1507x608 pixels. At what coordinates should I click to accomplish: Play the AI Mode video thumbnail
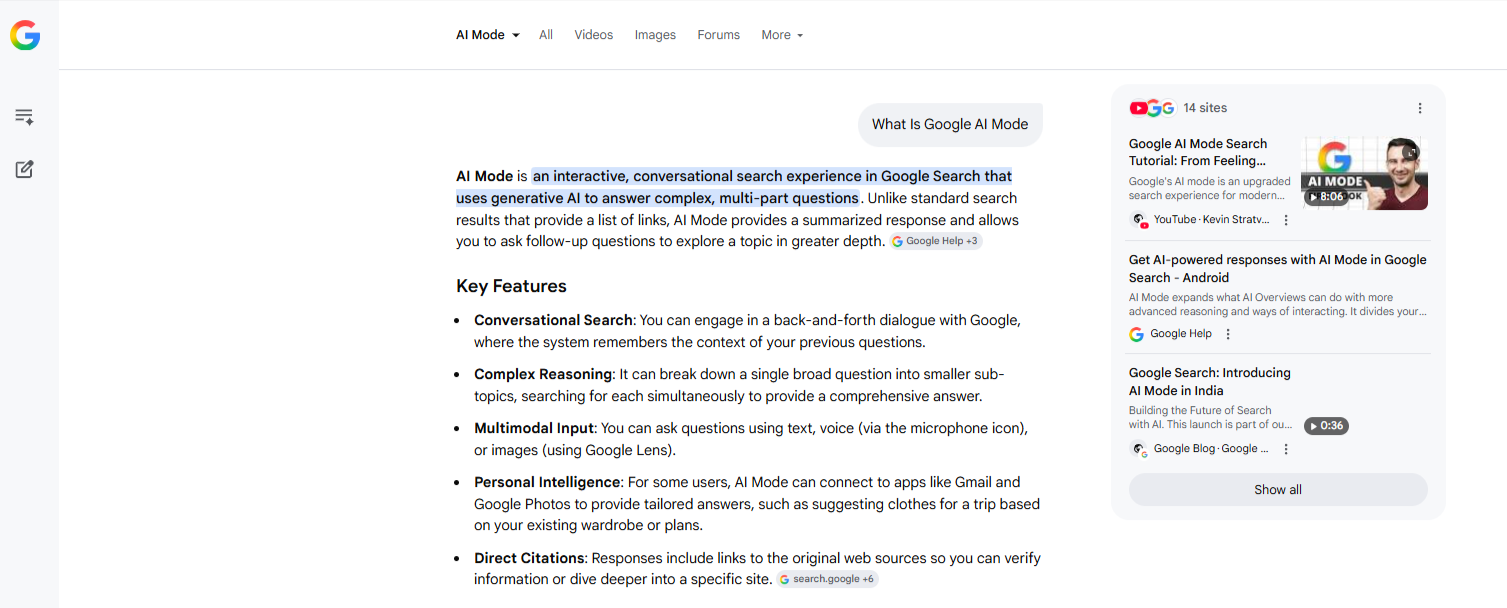coord(1364,173)
